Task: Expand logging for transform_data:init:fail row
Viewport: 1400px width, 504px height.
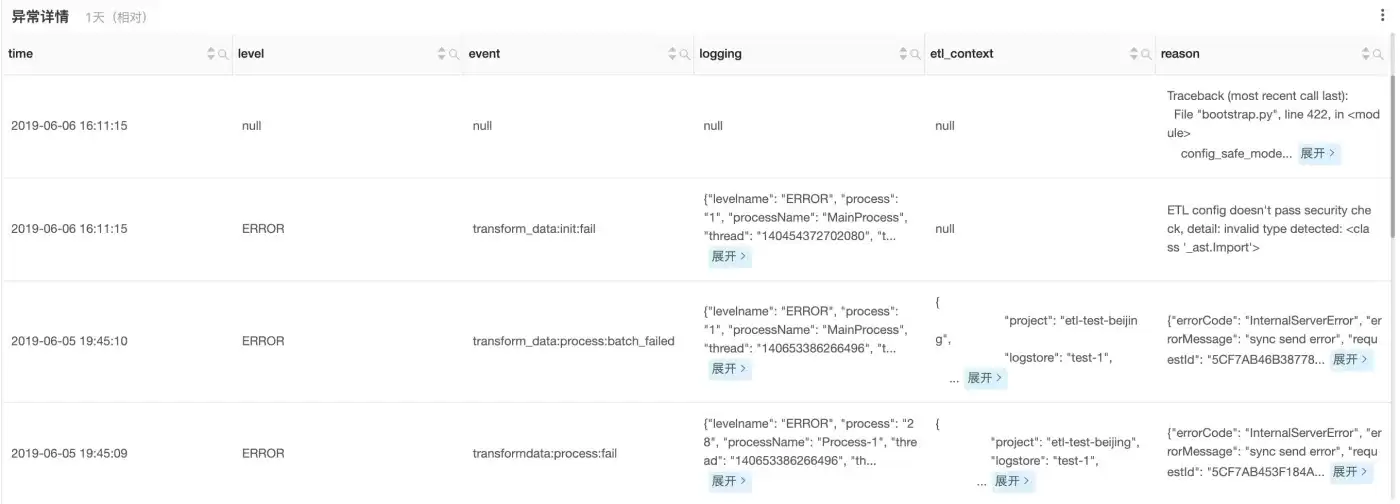Action: click(729, 257)
